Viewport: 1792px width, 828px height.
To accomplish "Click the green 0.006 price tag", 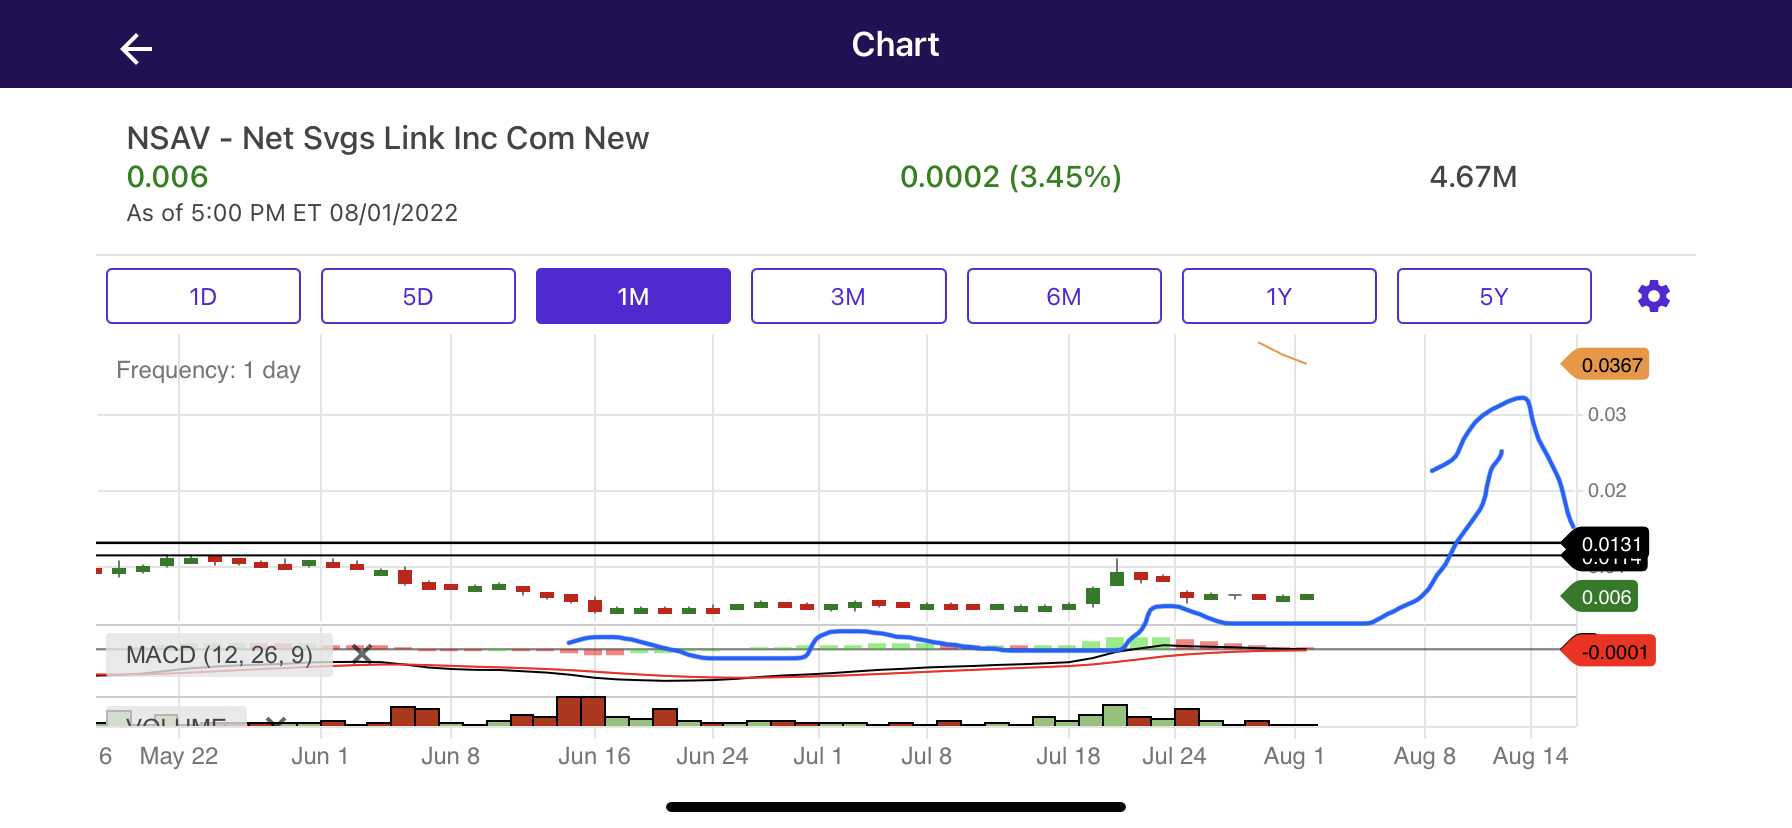I will [1600, 597].
